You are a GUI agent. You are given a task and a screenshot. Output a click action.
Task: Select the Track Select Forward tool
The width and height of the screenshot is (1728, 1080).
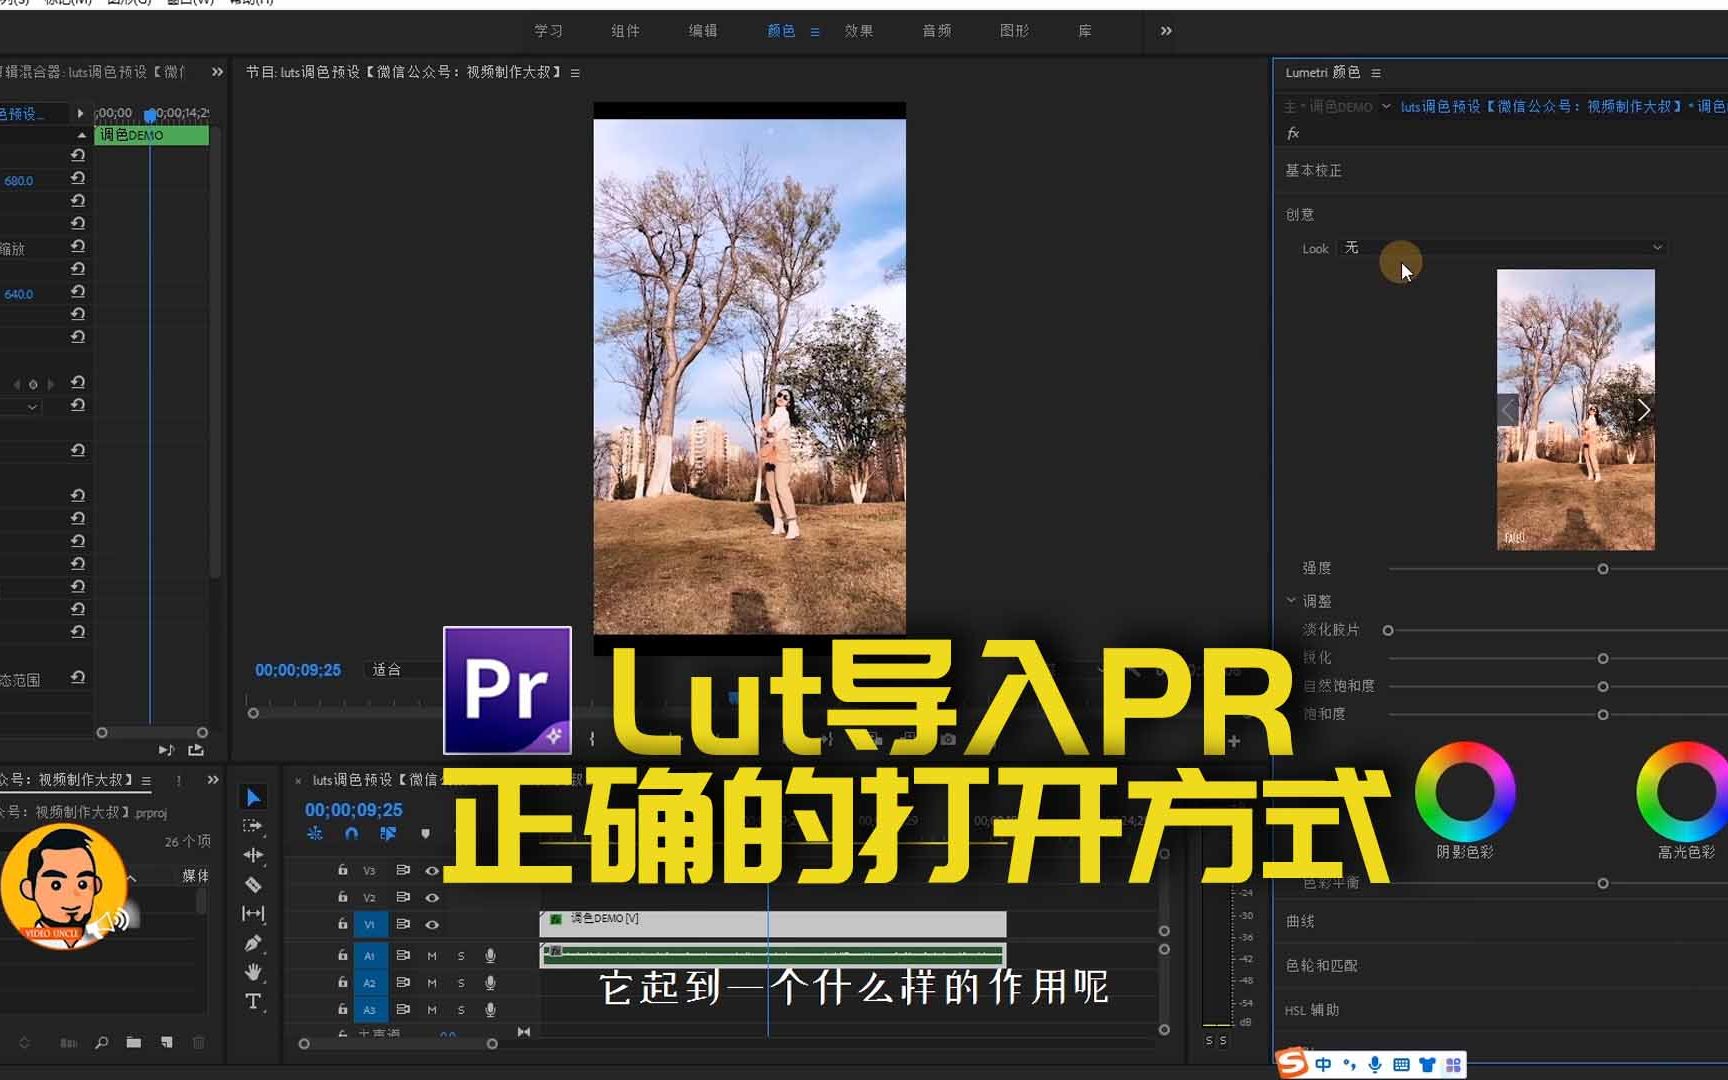pyautogui.click(x=253, y=826)
